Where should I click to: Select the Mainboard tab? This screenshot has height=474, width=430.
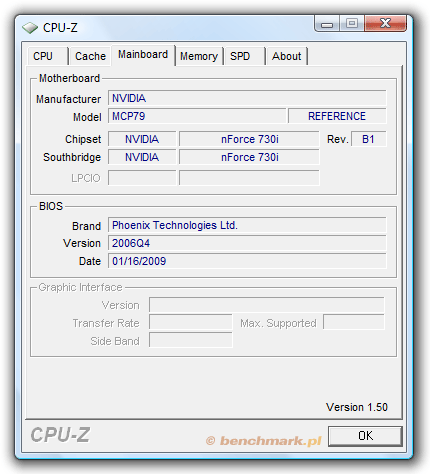(x=143, y=55)
